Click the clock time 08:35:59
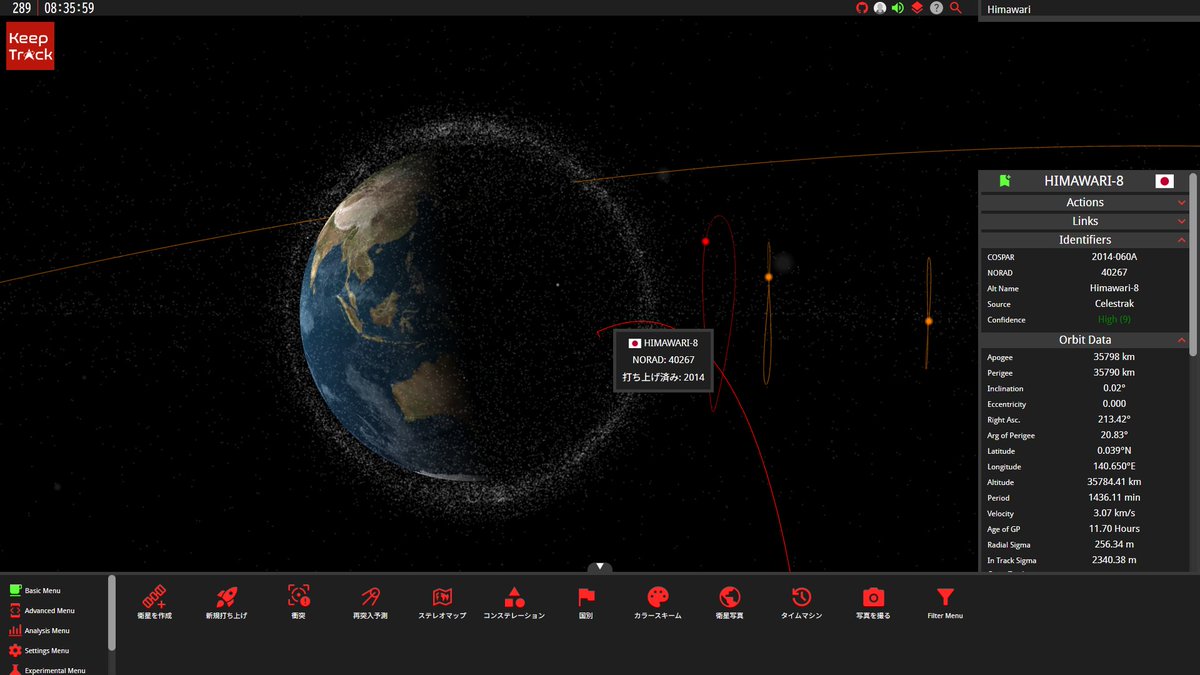 click(x=69, y=8)
